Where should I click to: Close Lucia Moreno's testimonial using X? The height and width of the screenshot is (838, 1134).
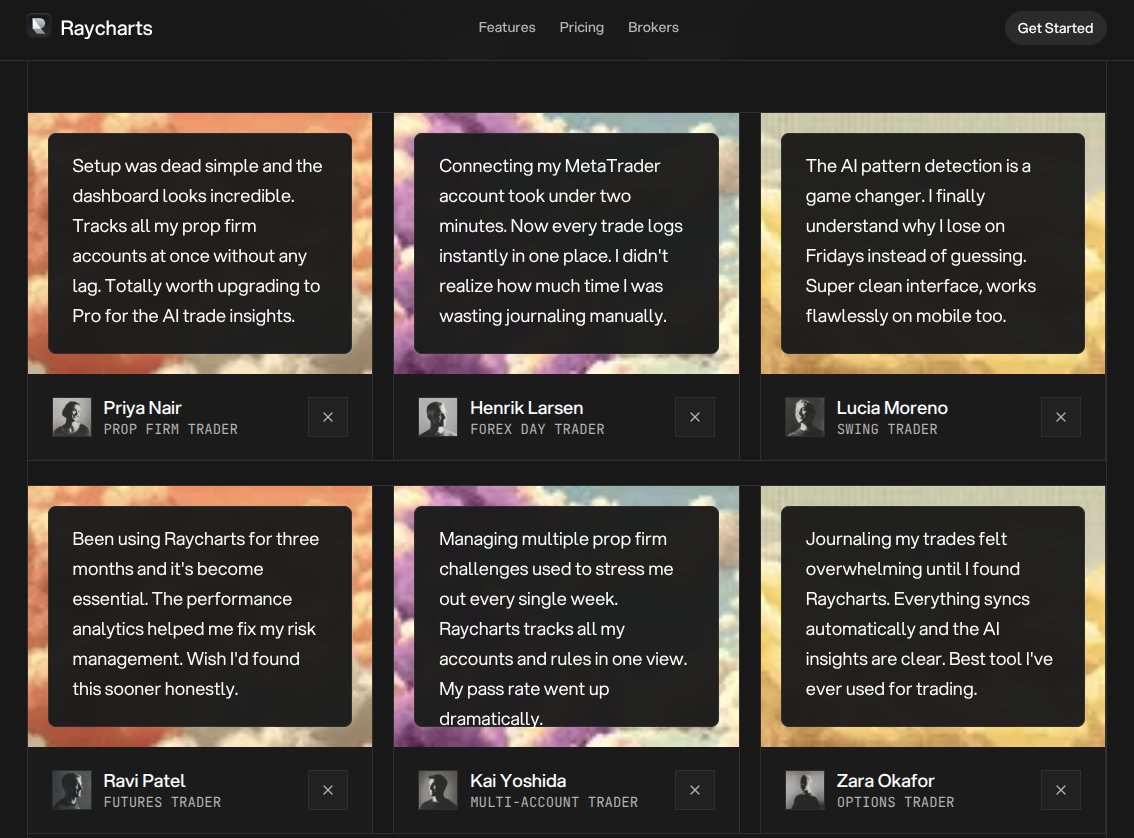1061,417
